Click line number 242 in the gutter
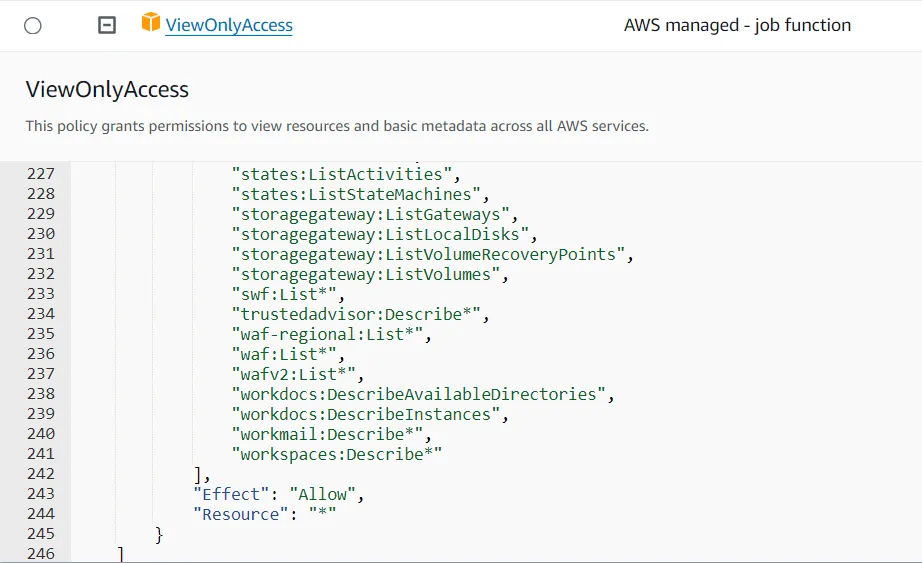922x563 pixels. (x=41, y=474)
